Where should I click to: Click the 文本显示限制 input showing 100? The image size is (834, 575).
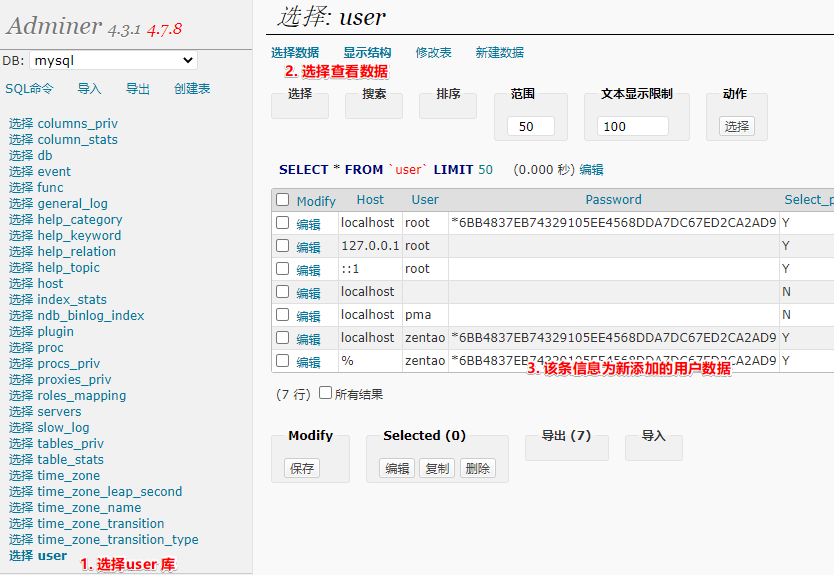coord(633,127)
